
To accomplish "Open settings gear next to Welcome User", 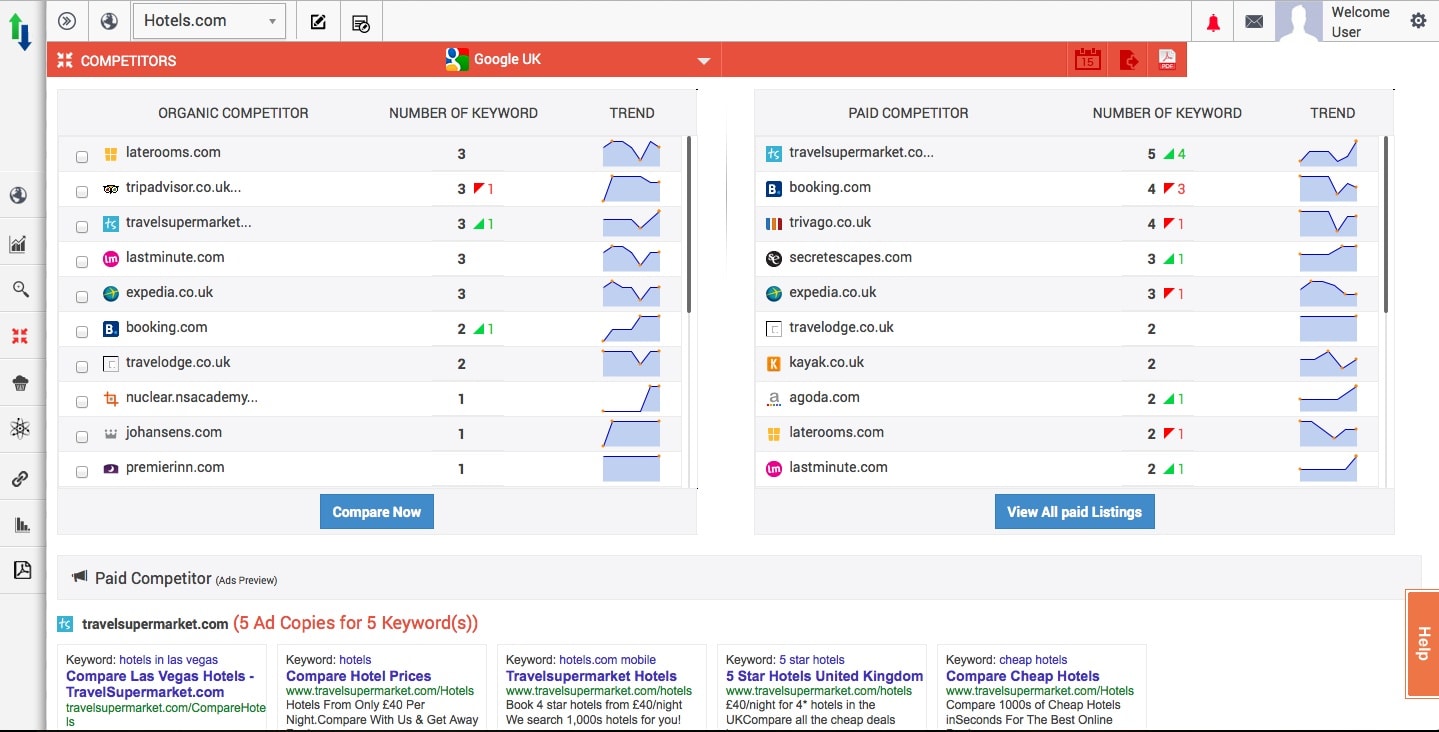I will 1418,21.
